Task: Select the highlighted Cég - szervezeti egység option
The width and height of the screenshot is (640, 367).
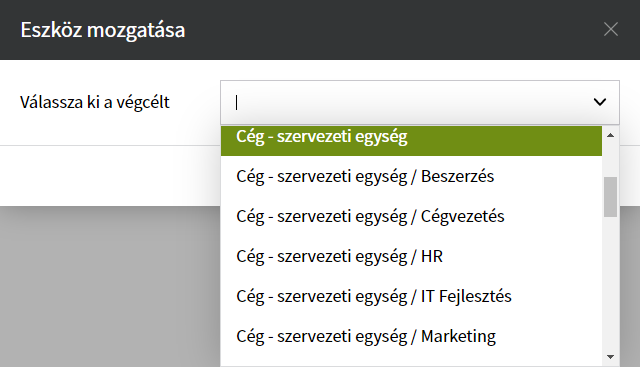Action: click(411, 139)
